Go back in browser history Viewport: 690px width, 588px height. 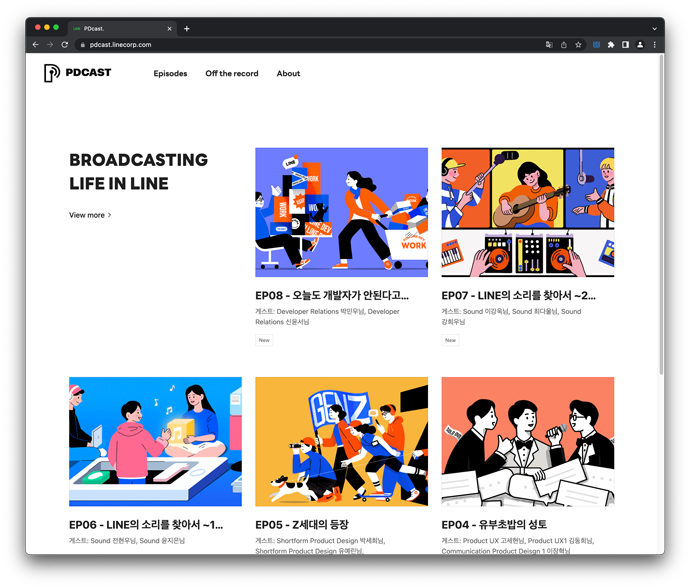pos(36,44)
